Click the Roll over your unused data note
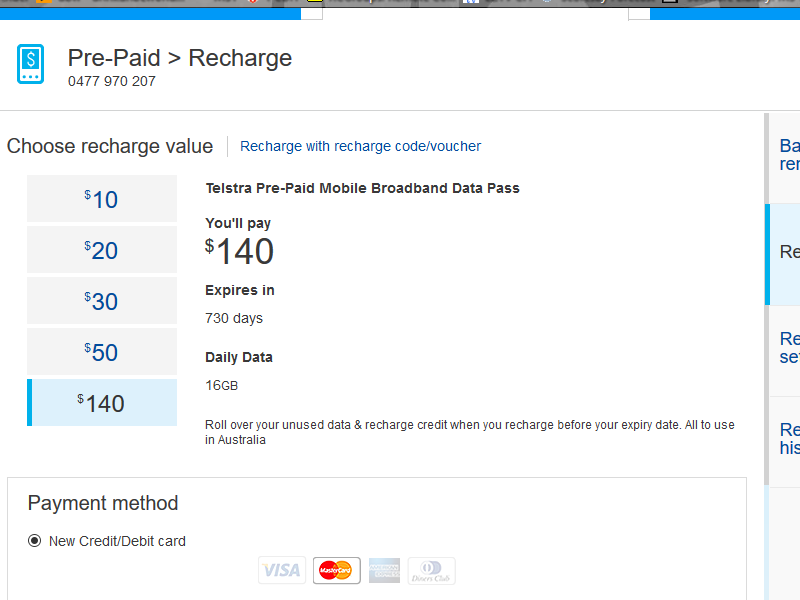 pyautogui.click(x=469, y=432)
